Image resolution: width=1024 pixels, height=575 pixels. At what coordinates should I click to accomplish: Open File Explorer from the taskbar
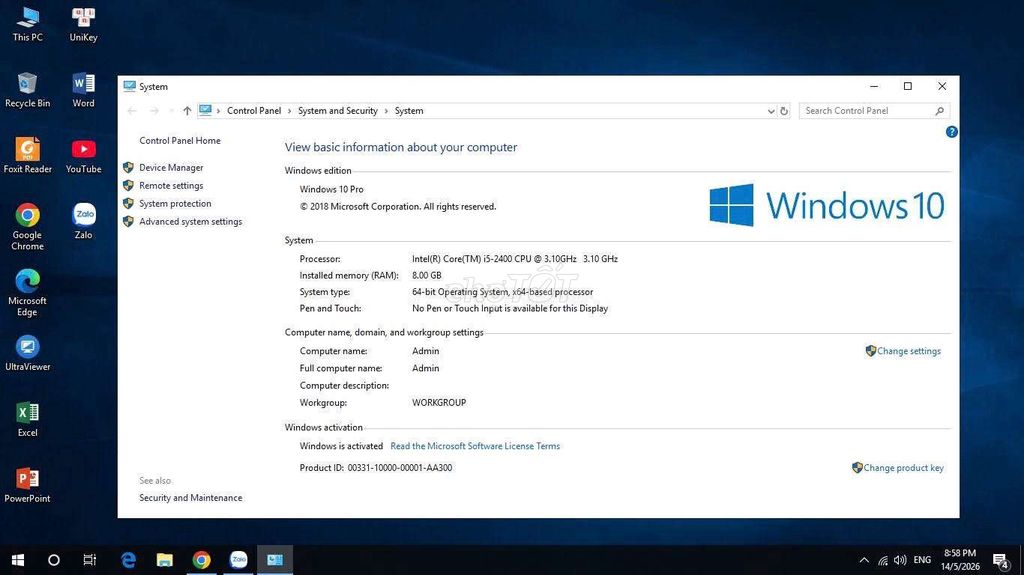click(x=165, y=560)
